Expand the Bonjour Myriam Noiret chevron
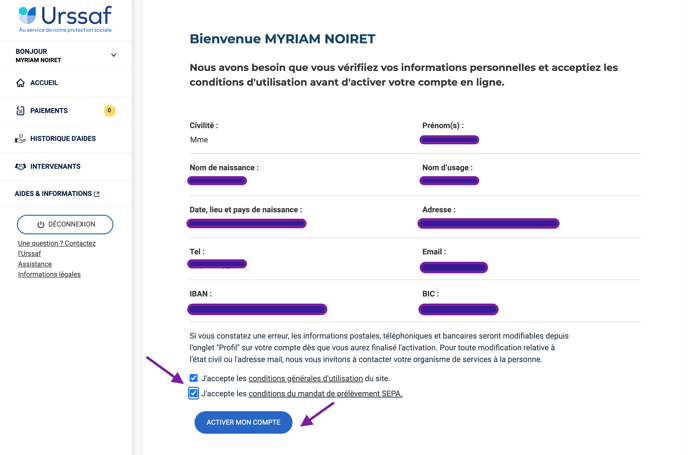Viewport: 688px width, 455px height. pyautogui.click(x=113, y=55)
